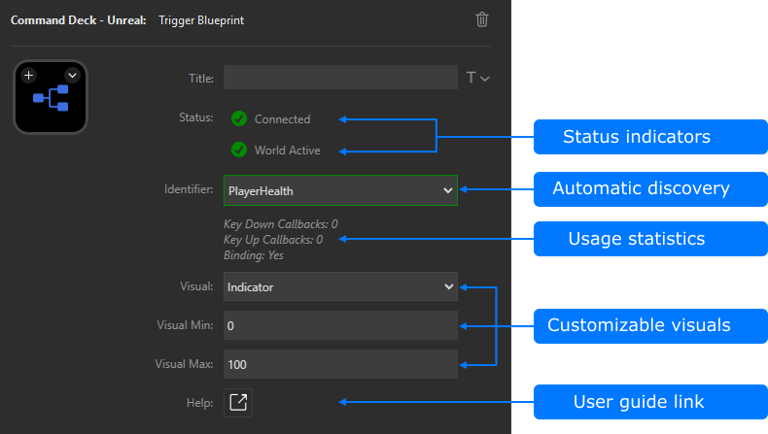Select the Usage statistics blue label
The height and width of the screenshot is (434, 768).
tap(637, 239)
